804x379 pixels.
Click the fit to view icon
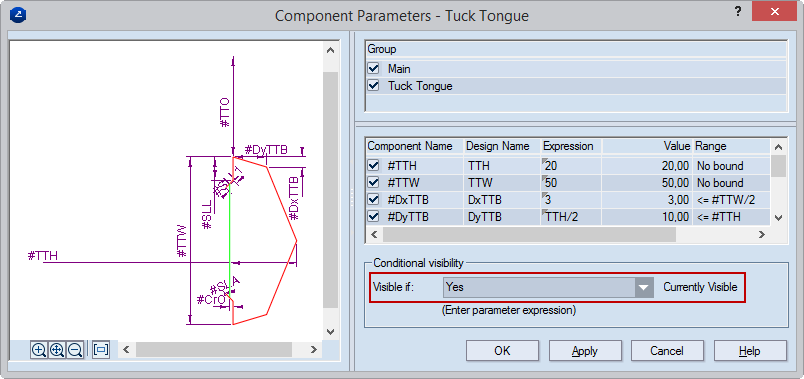pyautogui.click(x=101, y=350)
